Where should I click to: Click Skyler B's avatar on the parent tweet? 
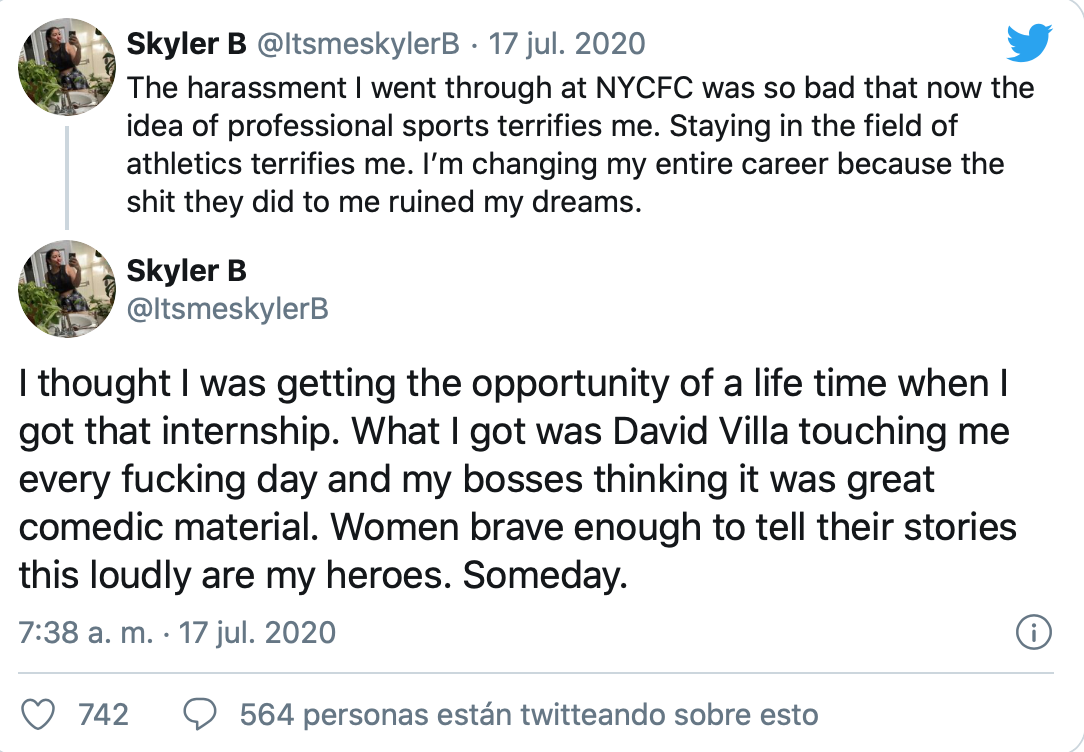[67, 59]
